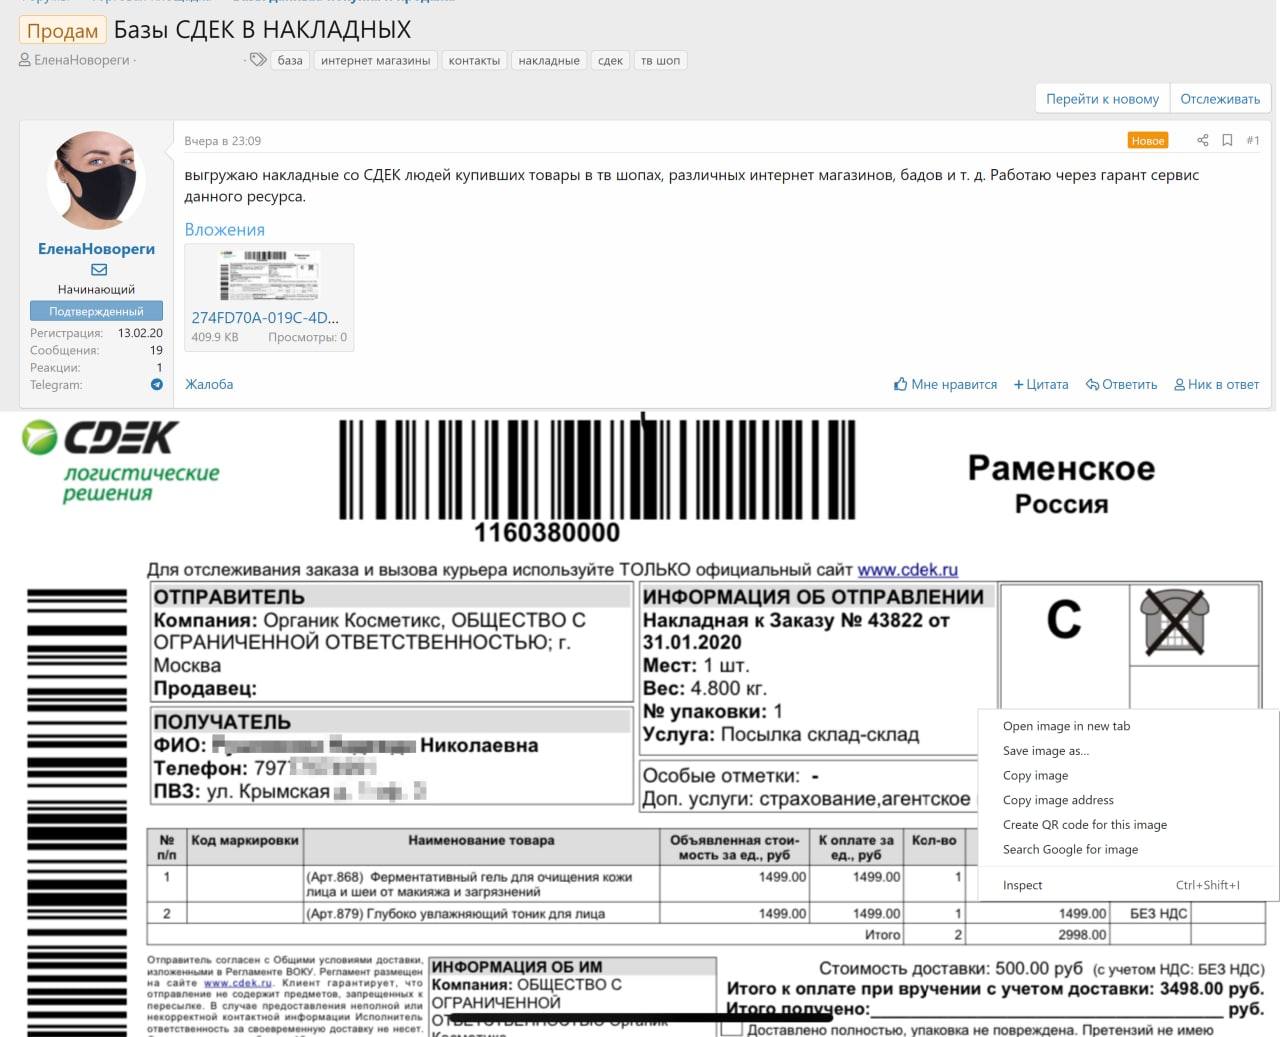The height and width of the screenshot is (1037, 1280).
Task: Click author name ЕленаНовореги under title
Action: point(82,60)
